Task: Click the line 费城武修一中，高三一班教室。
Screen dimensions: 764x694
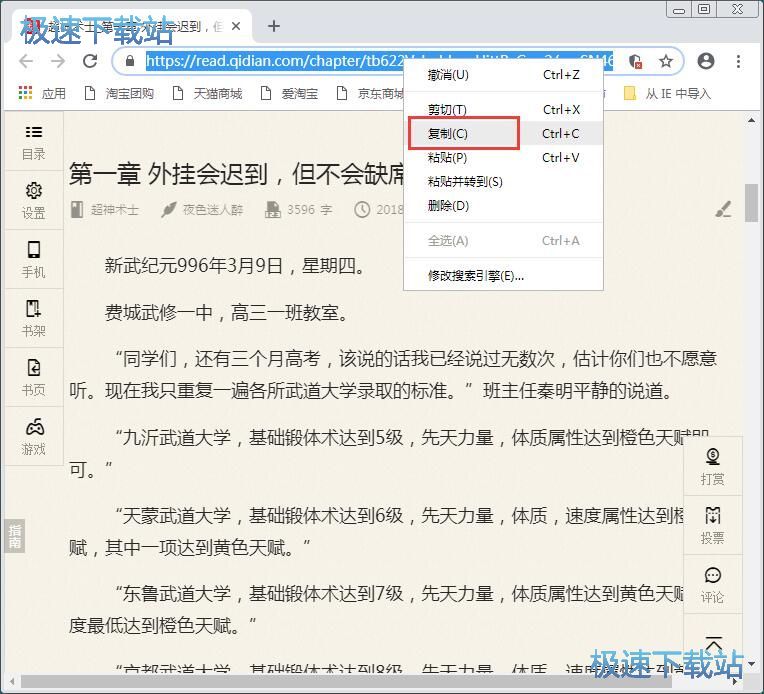Action: pos(227,312)
